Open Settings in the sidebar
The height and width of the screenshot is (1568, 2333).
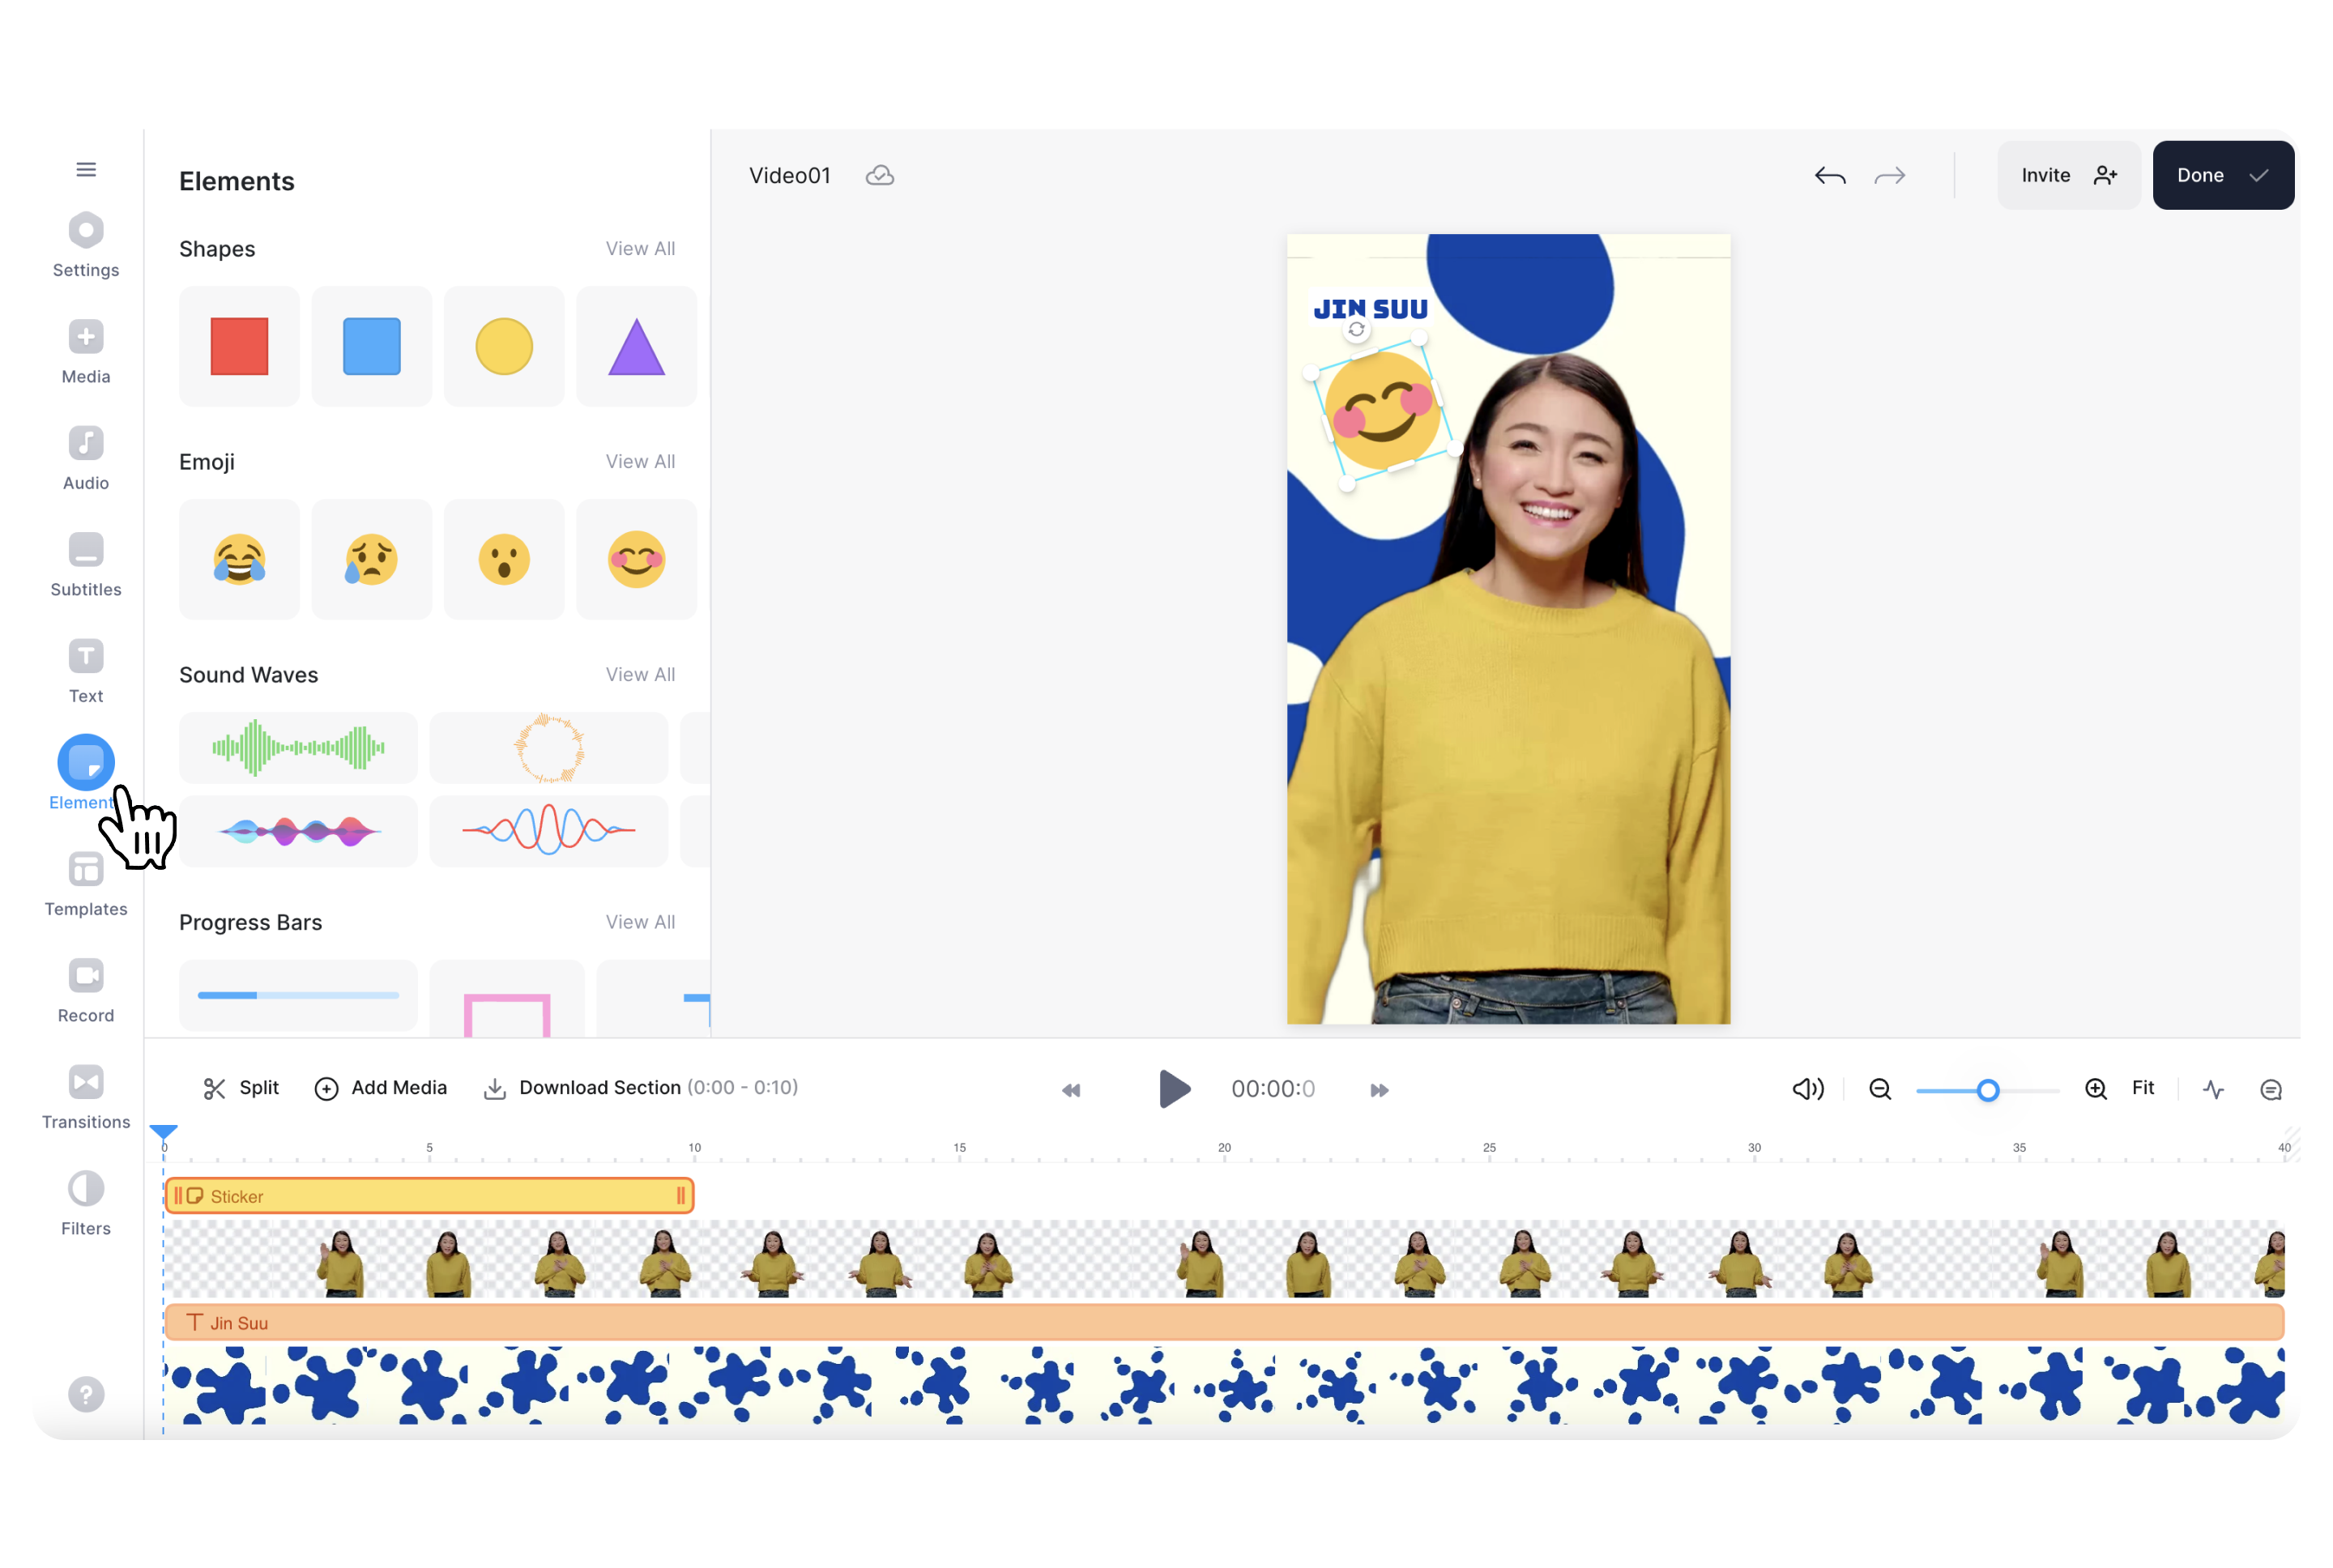pos(86,245)
